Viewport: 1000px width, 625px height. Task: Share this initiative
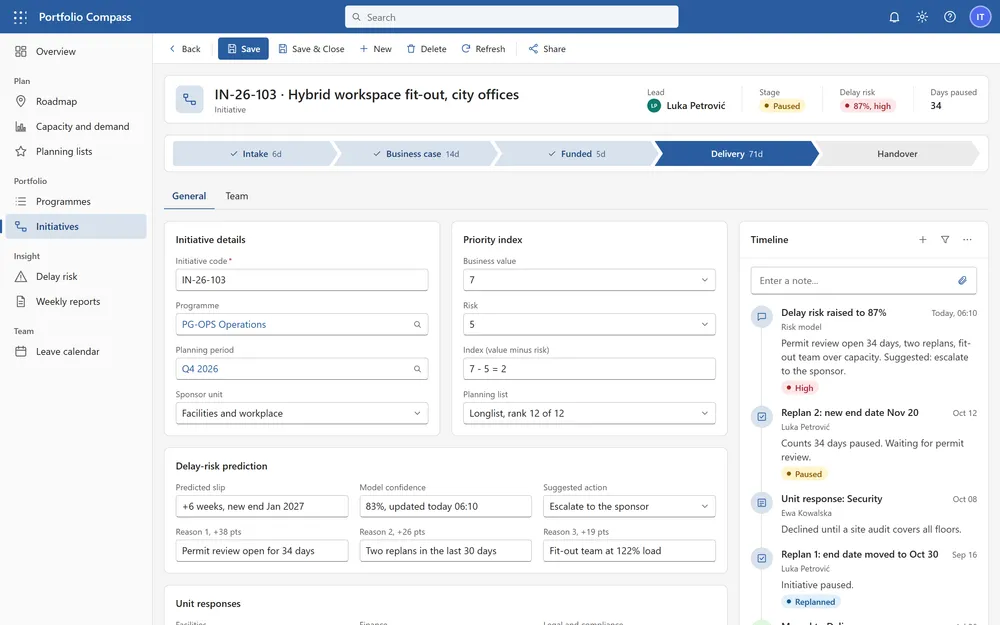tap(547, 49)
